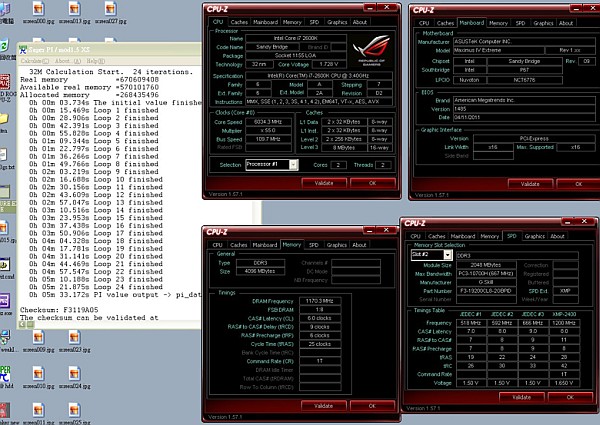600x425 pixels.
Task: Click Validate in CPU-Z Mainboard window
Action: [x=530, y=184]
